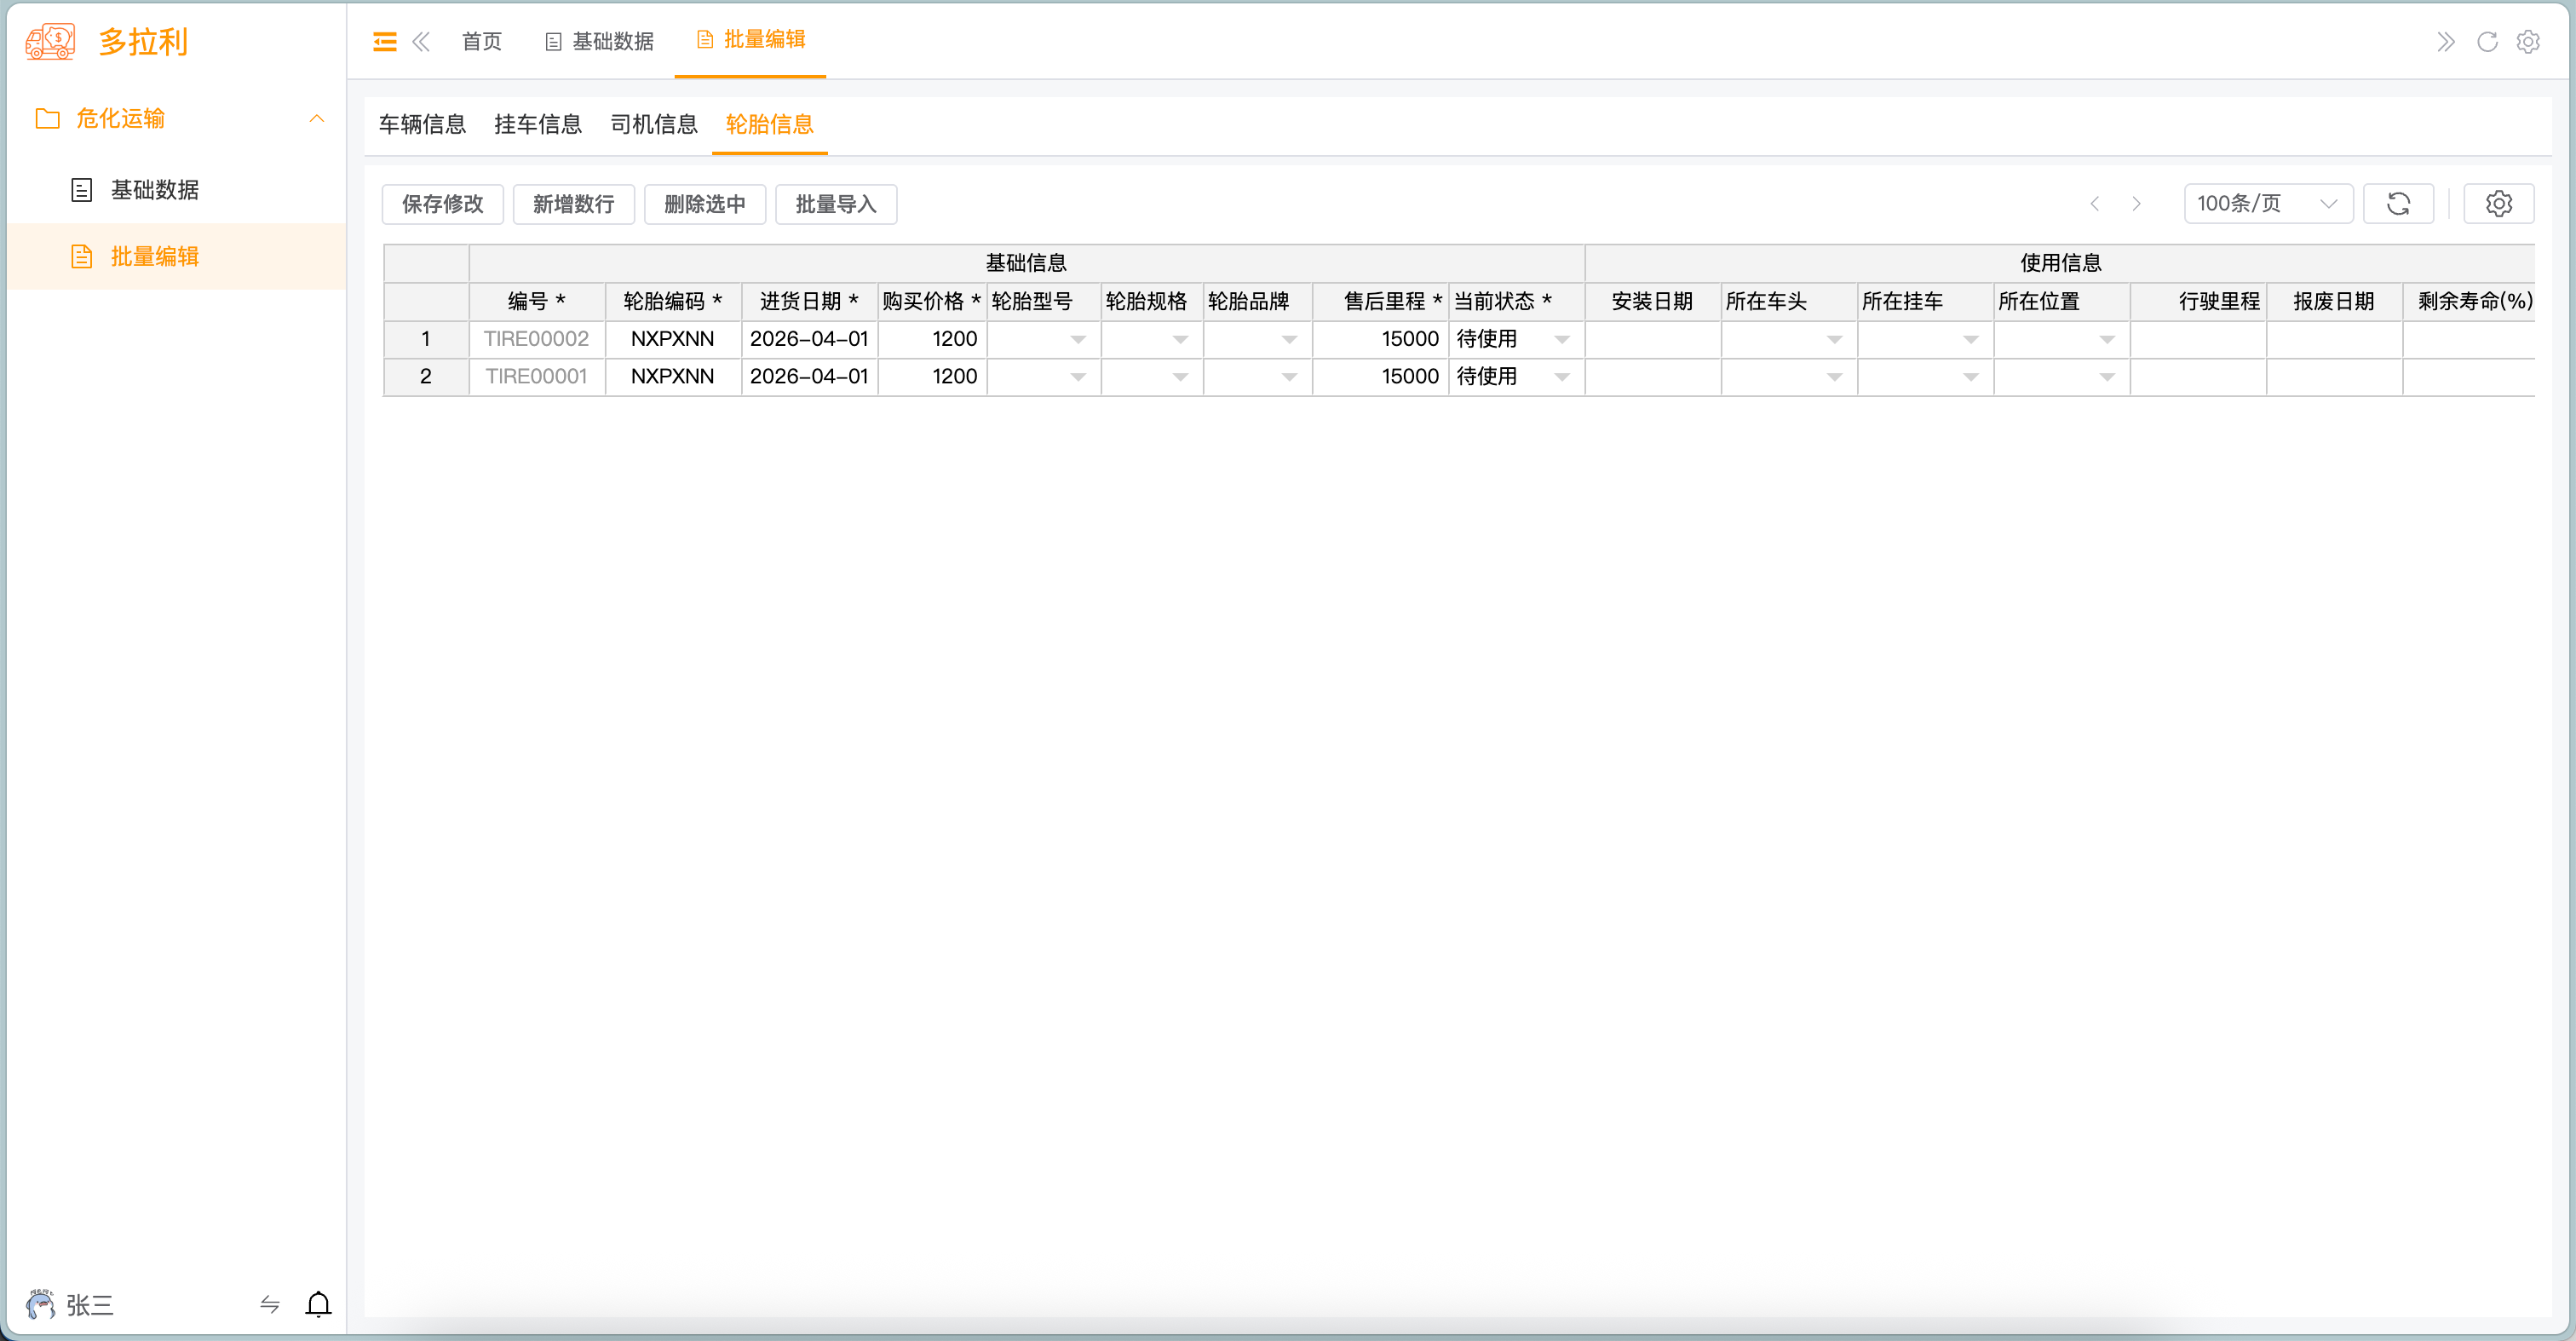
Task: Click the 批量导入 button
Action: [835, 204]
